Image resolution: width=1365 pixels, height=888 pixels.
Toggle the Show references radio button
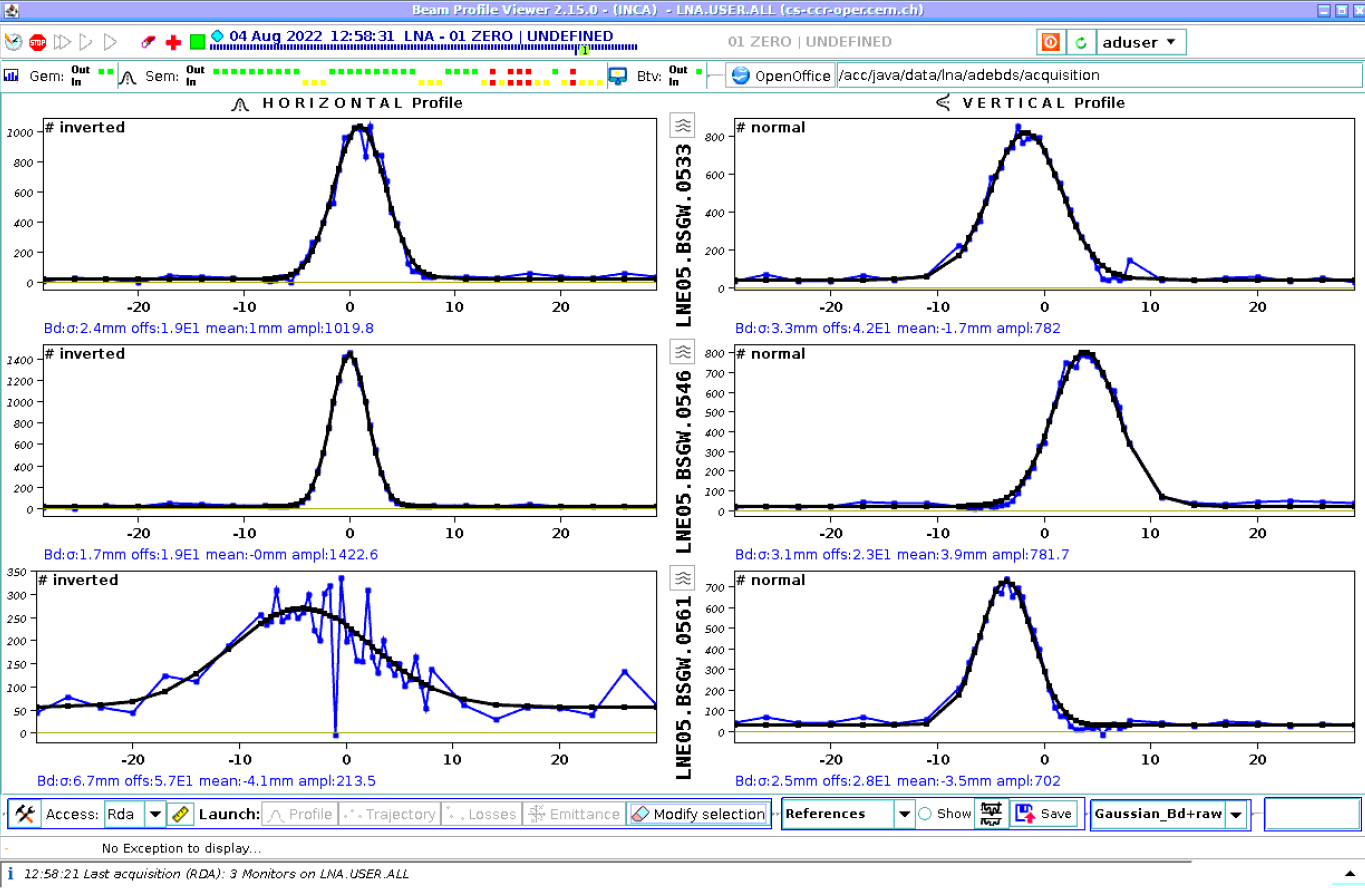tap(925, 814)
